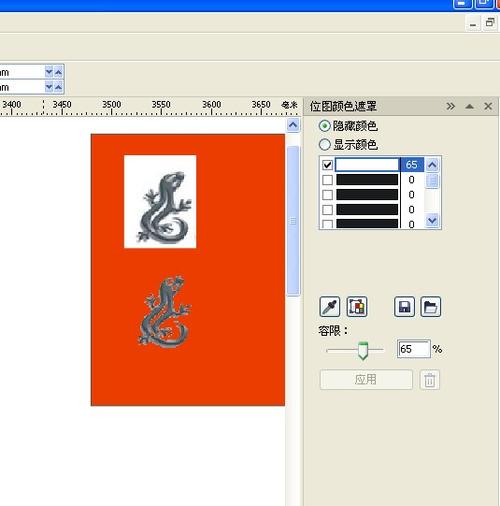Viewport: 500px width, 506px height.
Task: Click lower size field down-arrow spinner
Action: [x=49, y=87]
